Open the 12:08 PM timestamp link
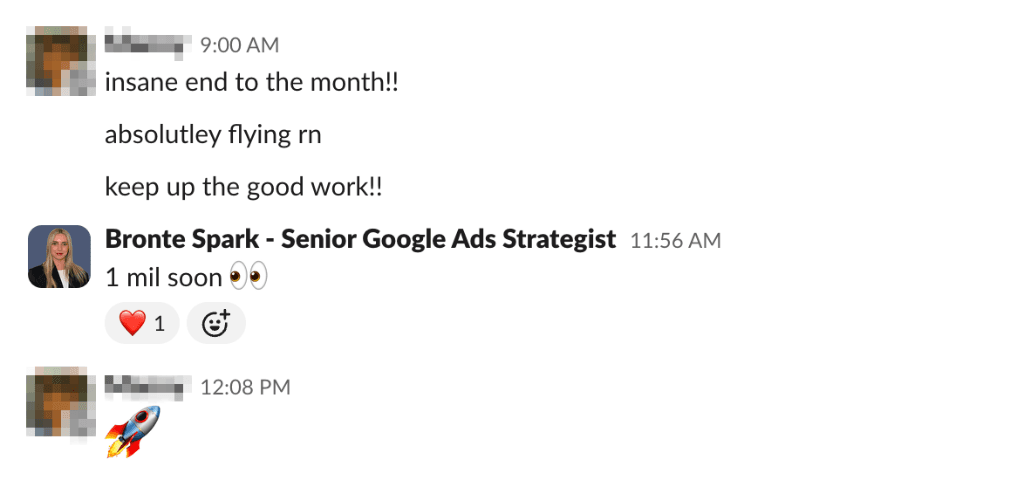This screenshot has width=1024, height=480. click(245, 387)
